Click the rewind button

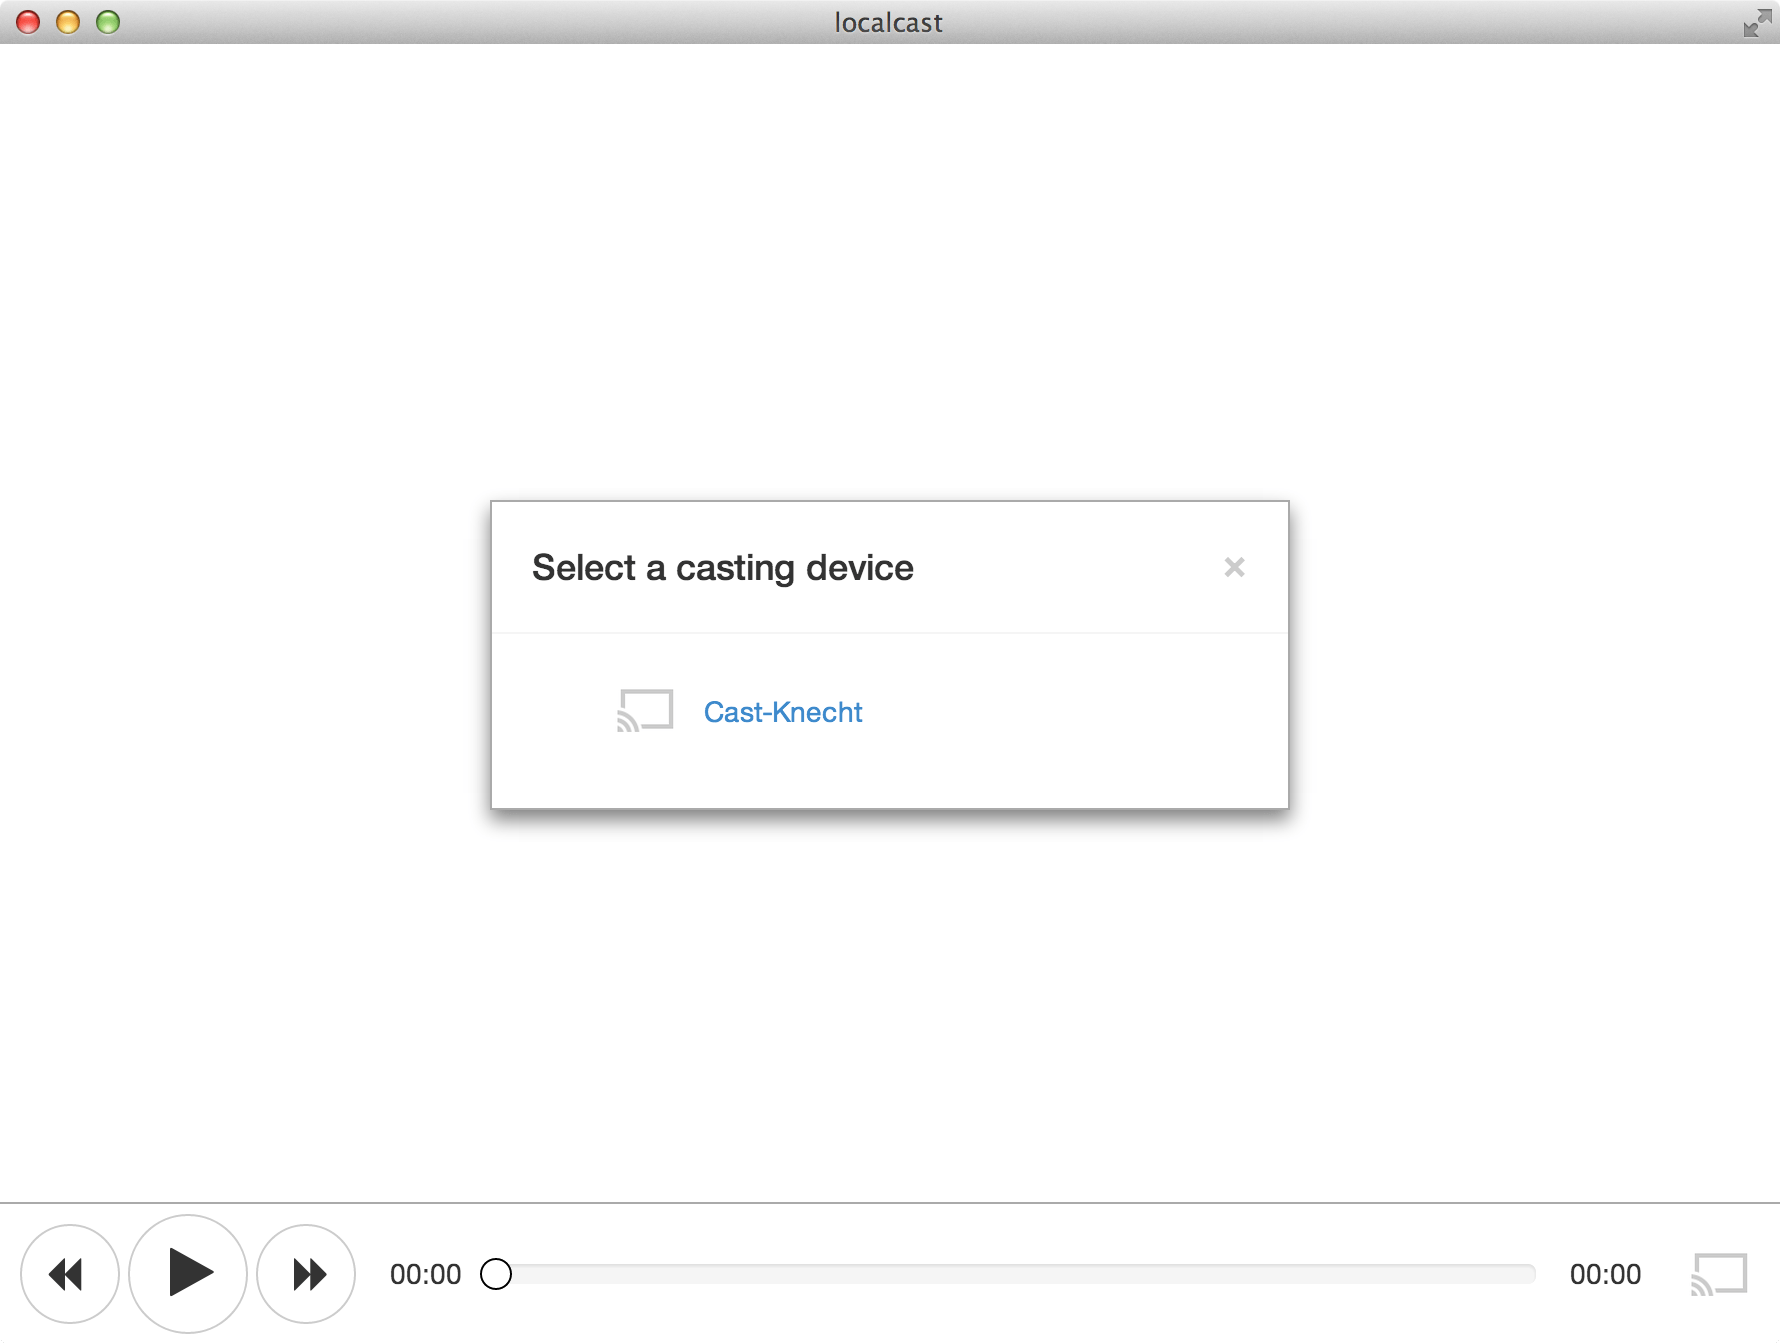[x=69, y=1273]
